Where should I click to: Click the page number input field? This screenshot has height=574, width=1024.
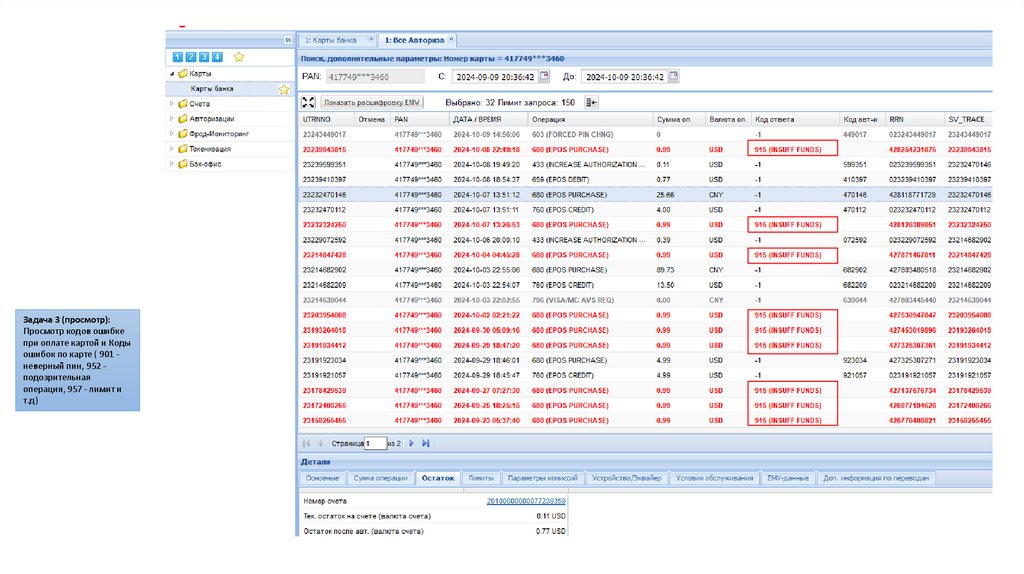click(374, 442)
